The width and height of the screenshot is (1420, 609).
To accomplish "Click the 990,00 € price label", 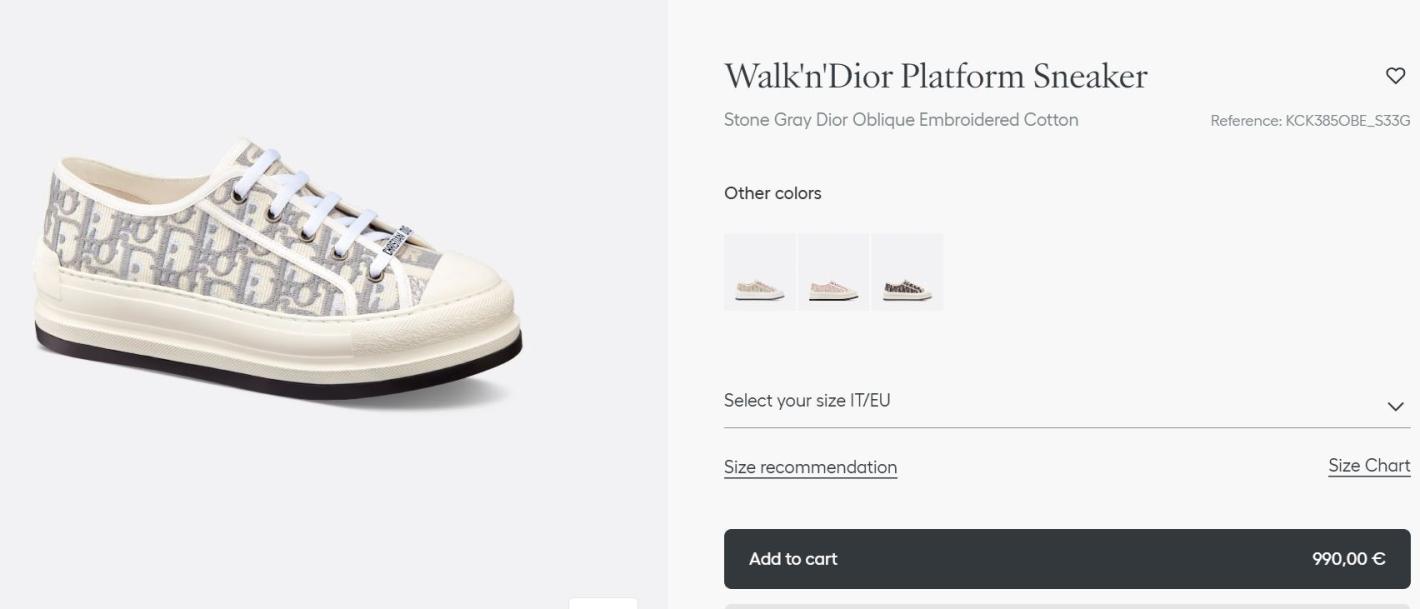I will point(1348,559).
